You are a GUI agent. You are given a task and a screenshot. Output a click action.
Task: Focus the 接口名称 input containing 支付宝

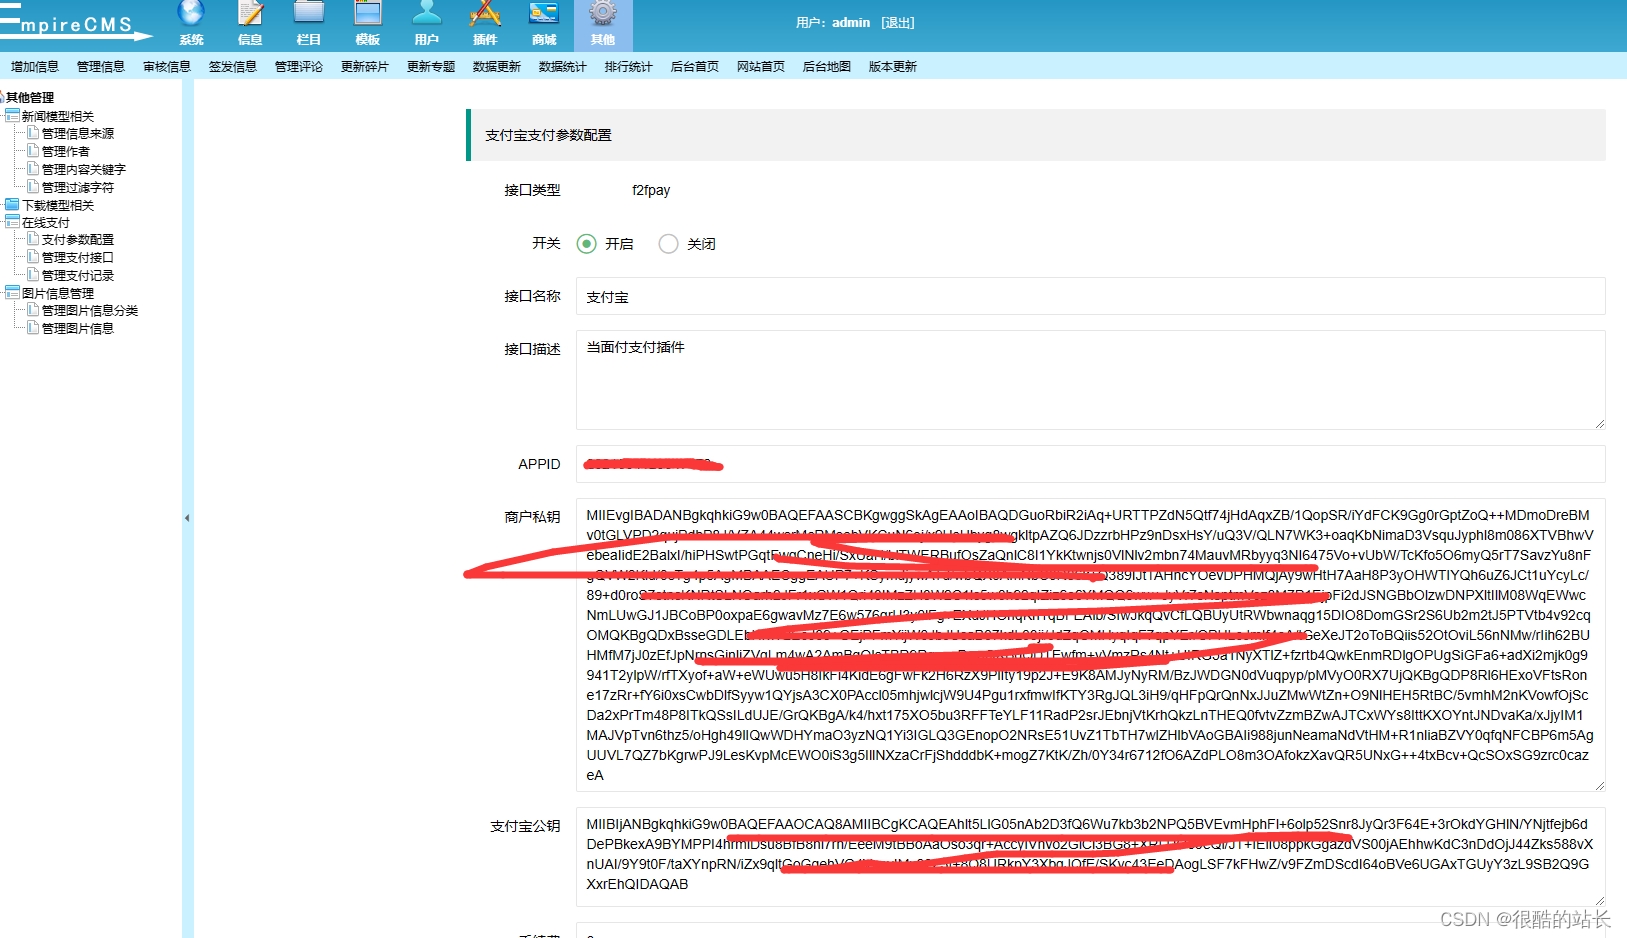(1091, 297)
